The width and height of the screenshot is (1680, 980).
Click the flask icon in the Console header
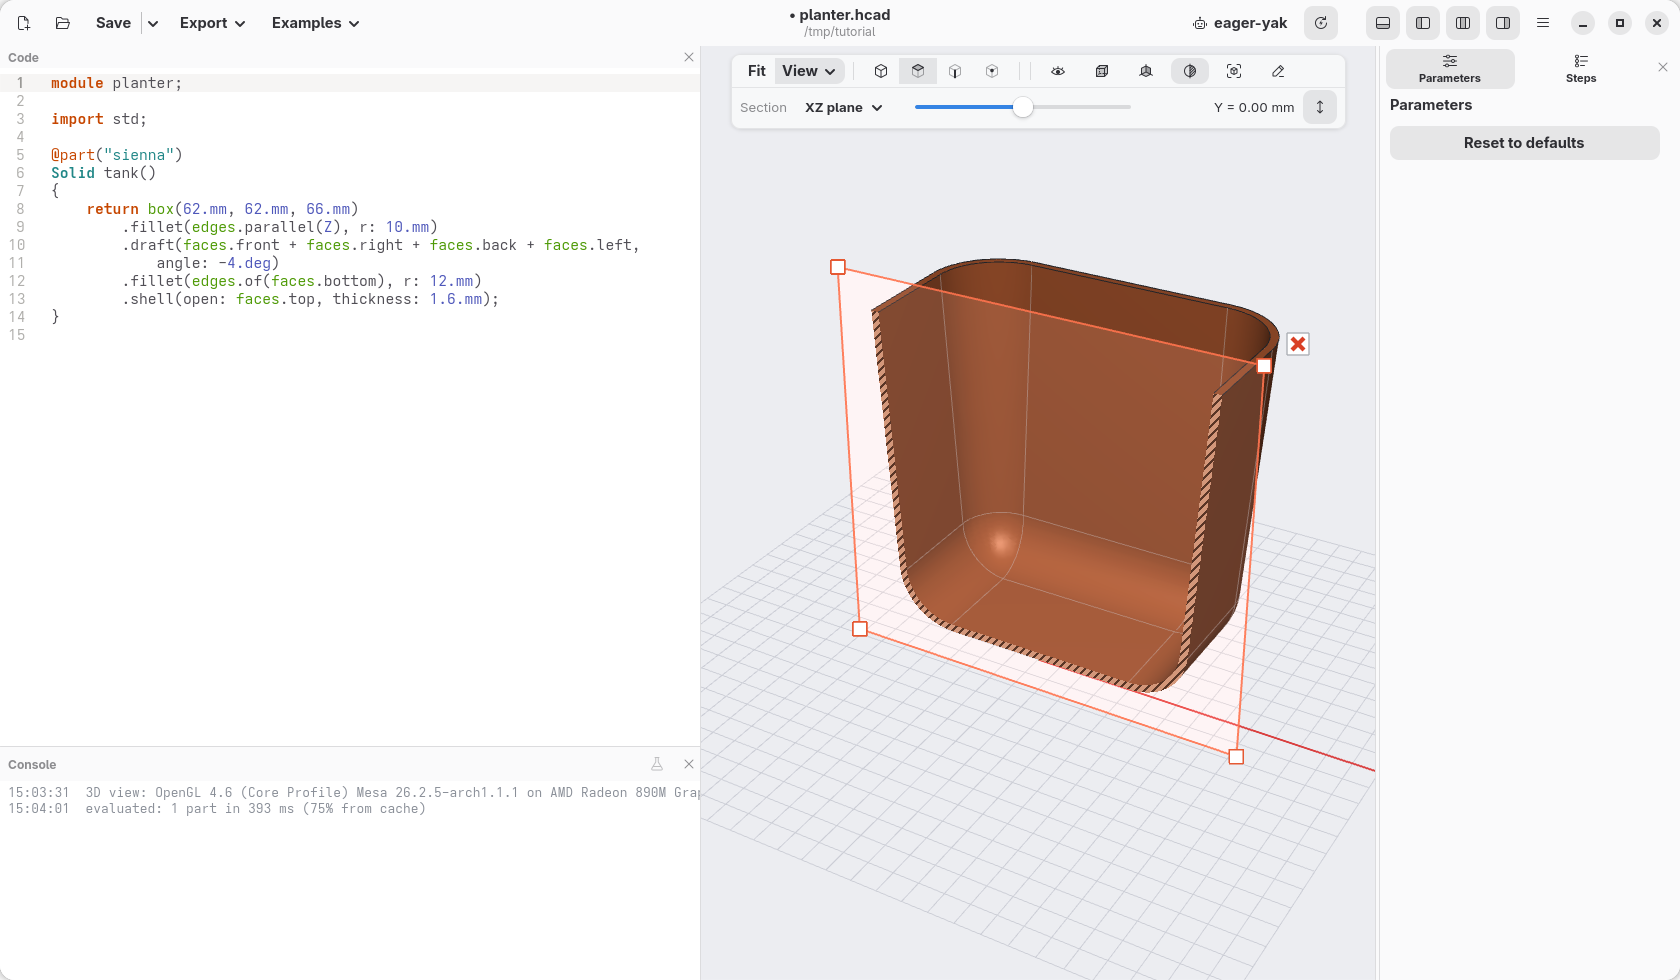tap(657, 764)
